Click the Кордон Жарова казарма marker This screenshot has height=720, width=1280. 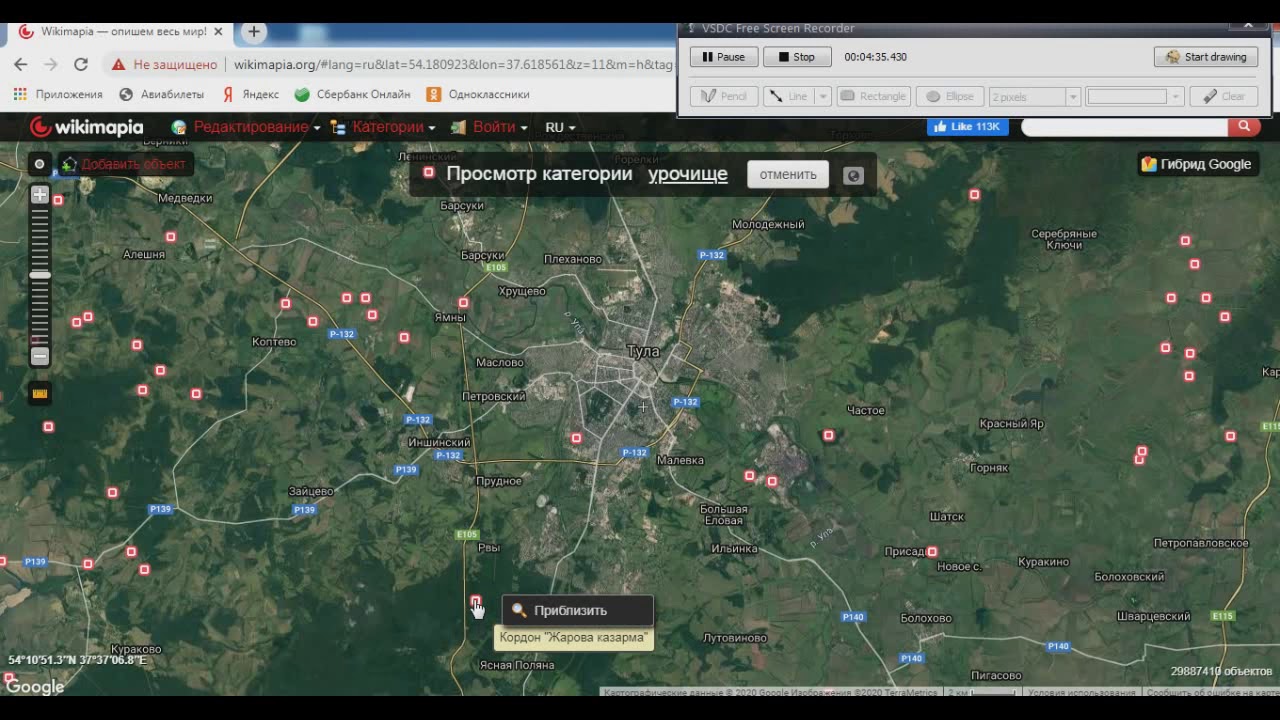point(475,600)
